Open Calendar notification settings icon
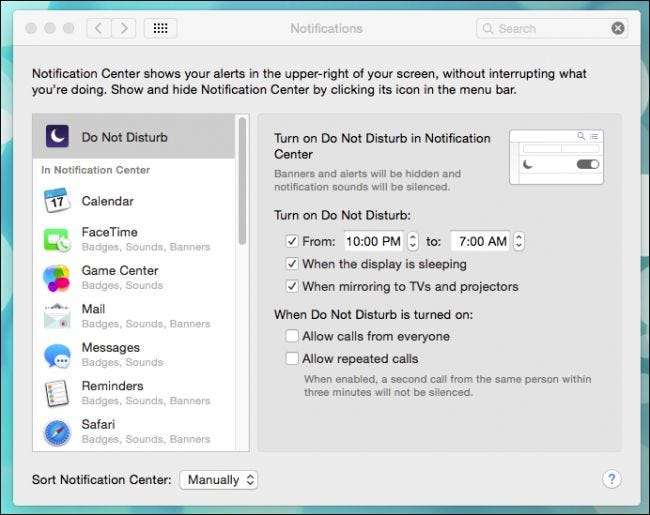Image resolution: width=650 pixels, height=515 pixels. pyautogui.click(x=56, y=201)
